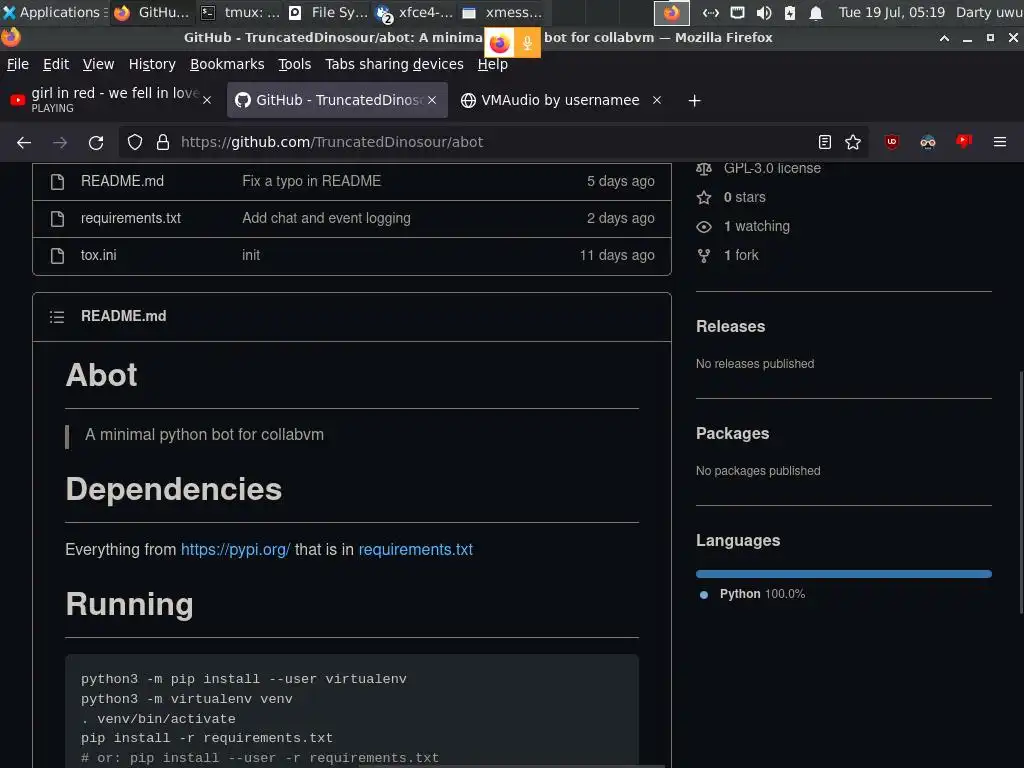Open the README.md file link
Screen dimensions: 1024x768
pyautogui.click(x=122, y=182)
